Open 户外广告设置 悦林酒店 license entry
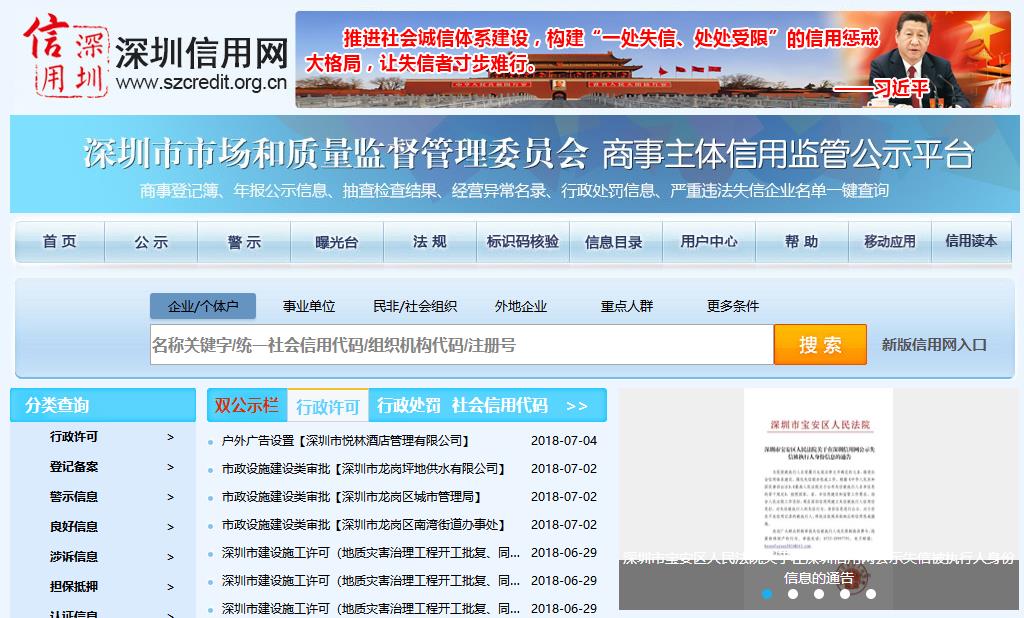The image size is (1024, 618). (x=345, y=441)
